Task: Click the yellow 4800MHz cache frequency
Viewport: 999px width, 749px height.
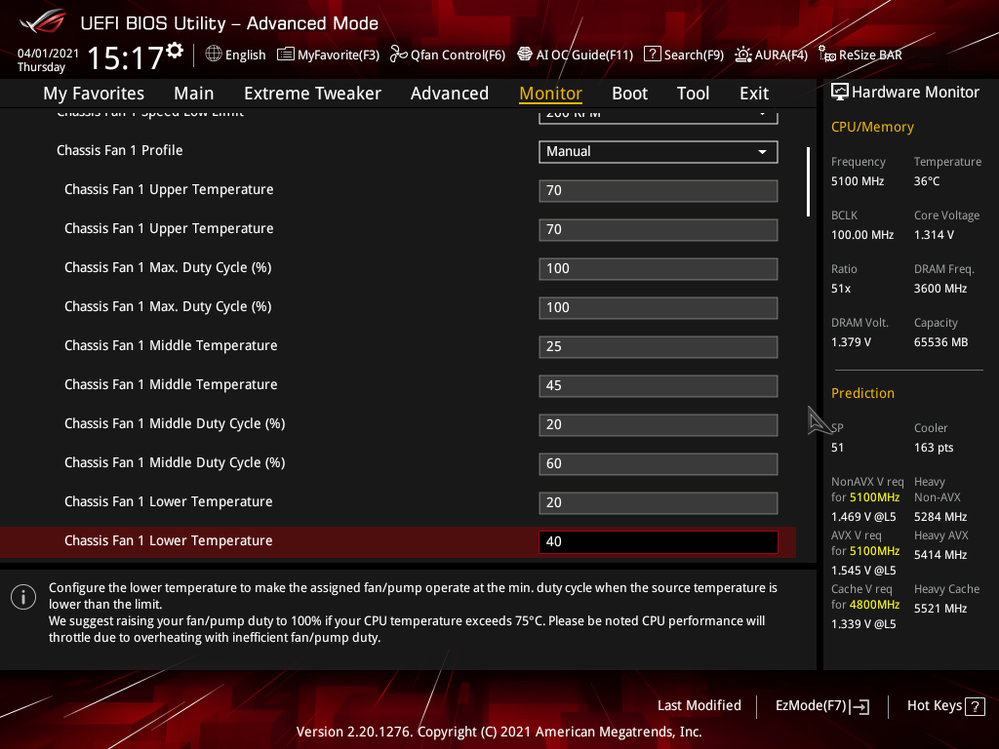Action: tap(874, 604)
